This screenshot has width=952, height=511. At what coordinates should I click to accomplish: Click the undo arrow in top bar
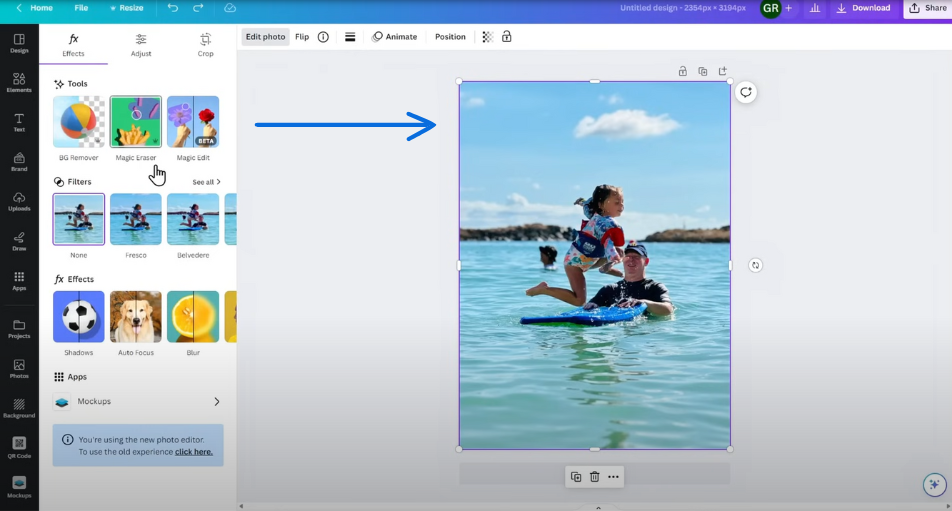tap(173, 8)
